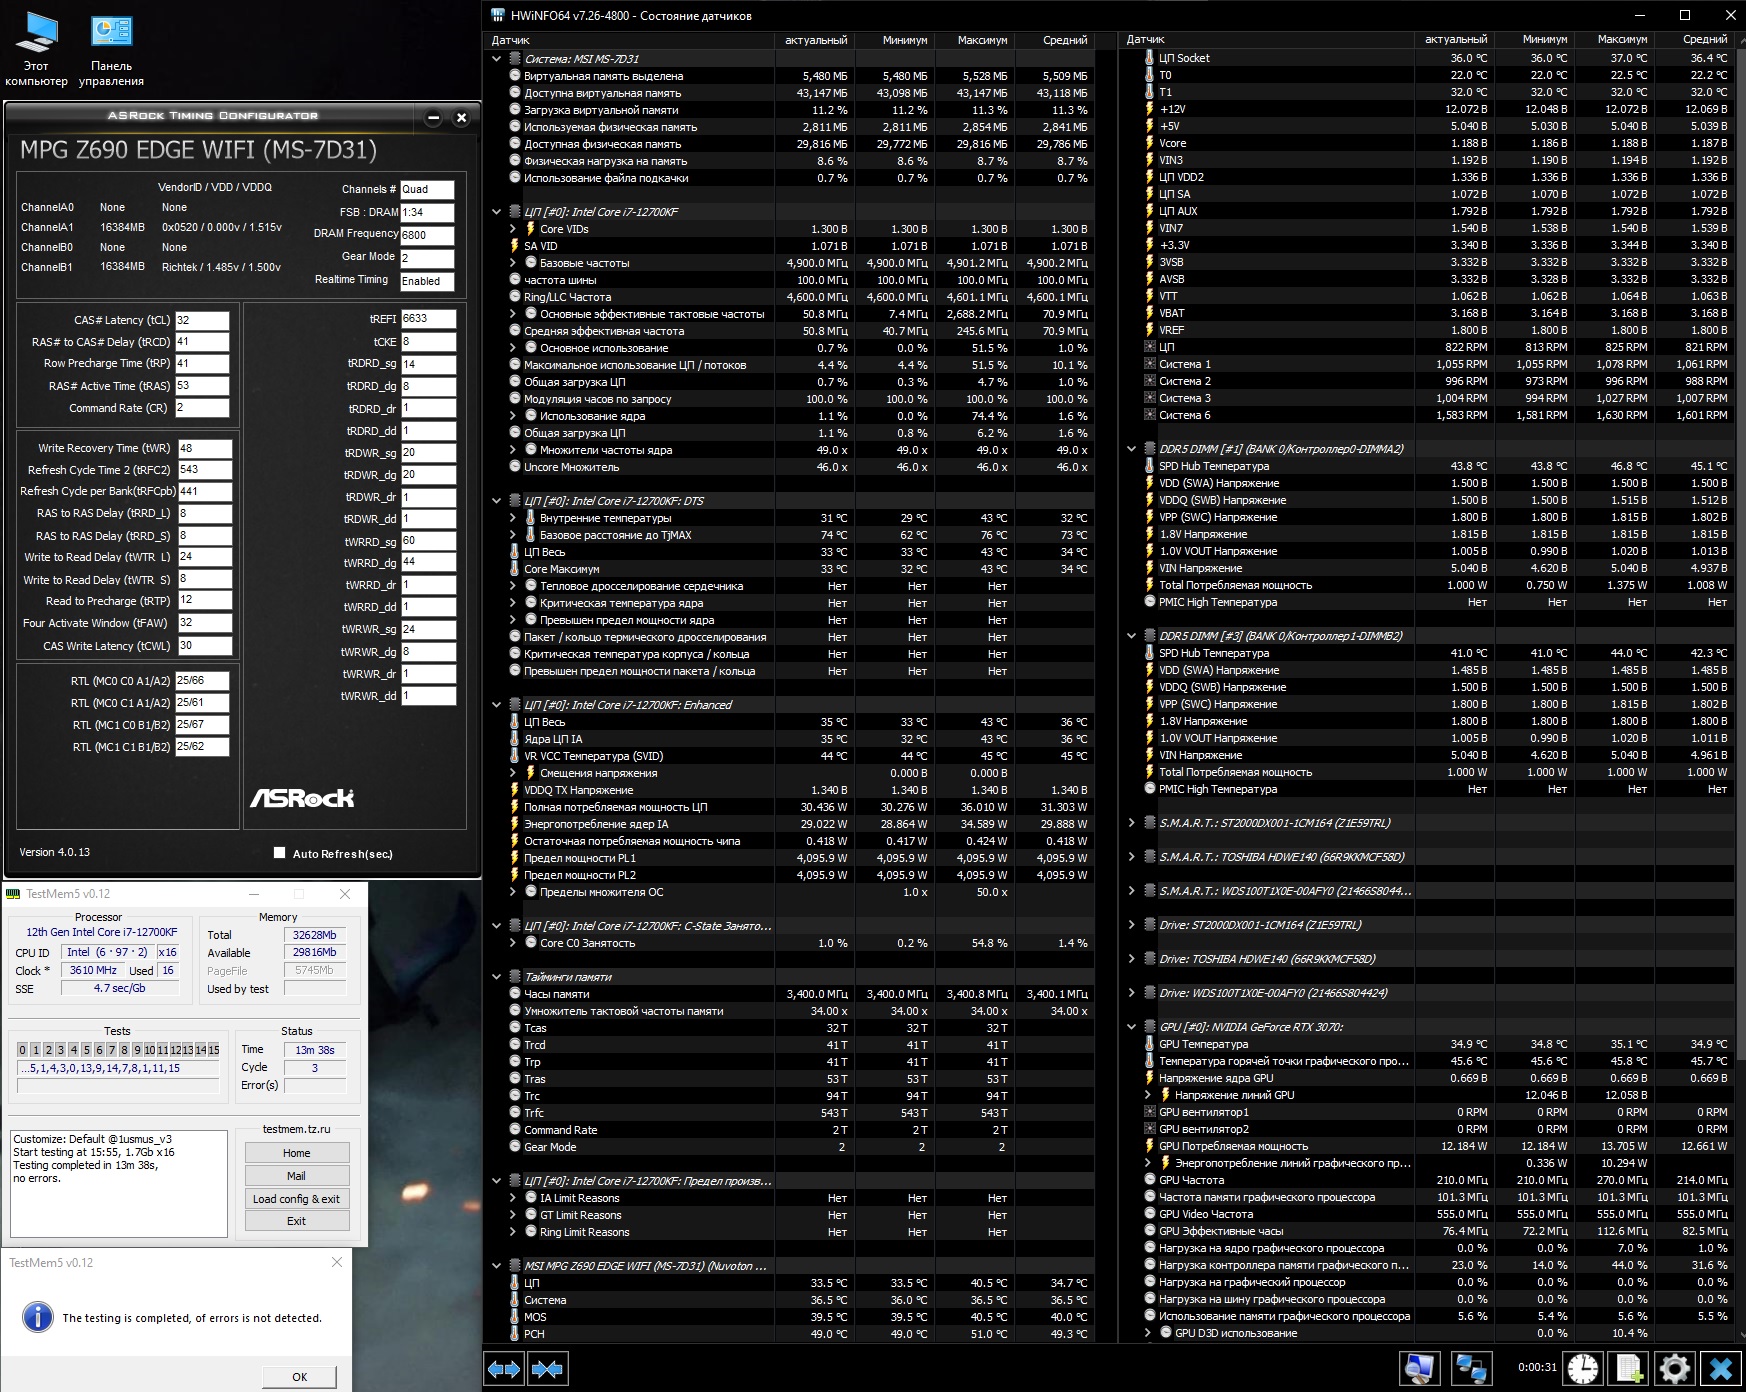Close sensors with the blue X icon
Screen dimensions: 1746x1392
1721,1368
